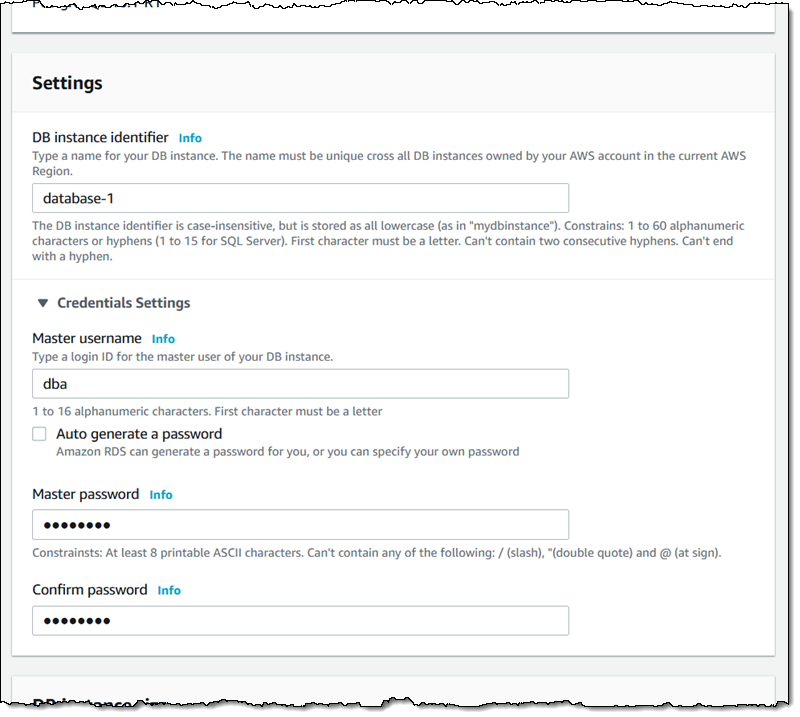Check Auto generate a password box
This screenshot has width=800, height=717.
click(x=39, y=434)
